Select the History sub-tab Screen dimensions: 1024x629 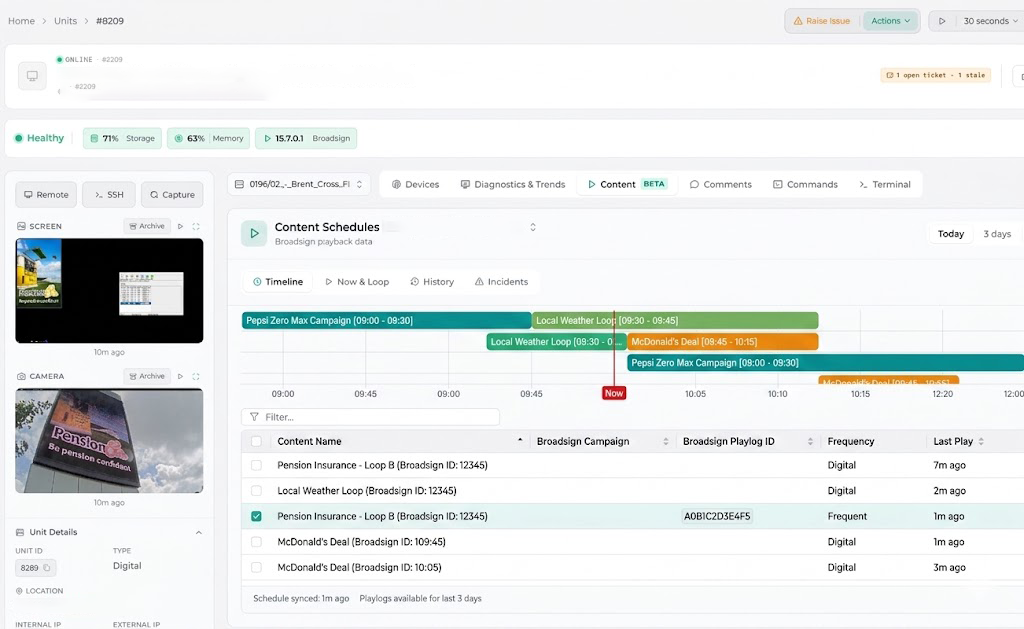tap(432, 282)
